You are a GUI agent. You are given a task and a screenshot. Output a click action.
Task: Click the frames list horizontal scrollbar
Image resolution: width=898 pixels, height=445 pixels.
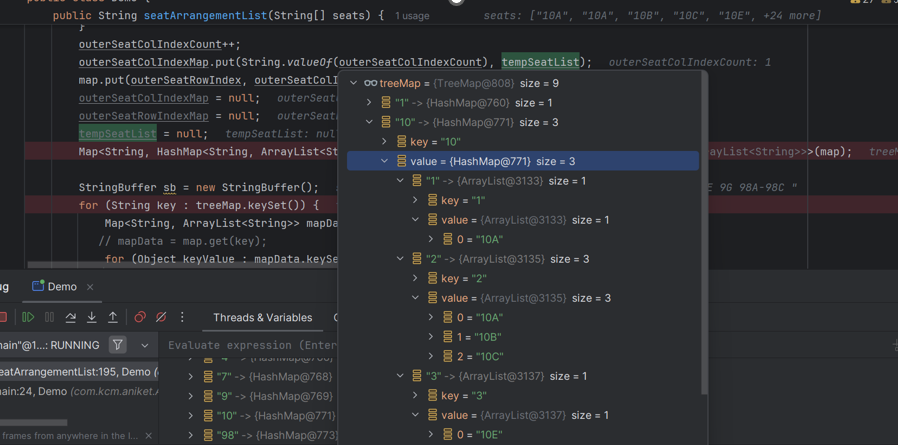click(x=33, y=423)
